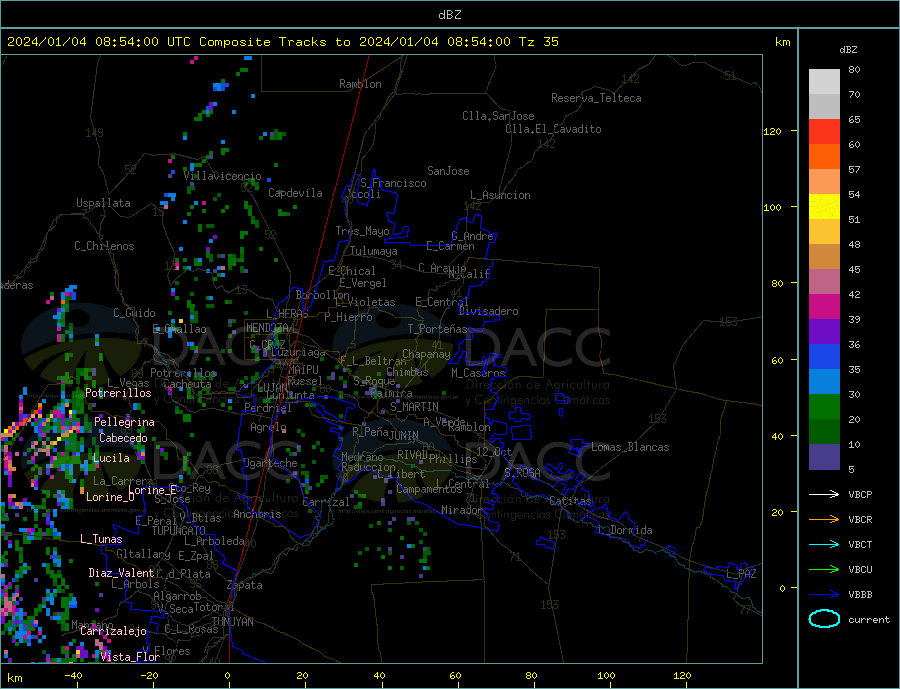Pick the light gray swatch between 80 and 70
The width and height of the screenshot is (900, 689).
pyautogui.click(x=824, y=82)
